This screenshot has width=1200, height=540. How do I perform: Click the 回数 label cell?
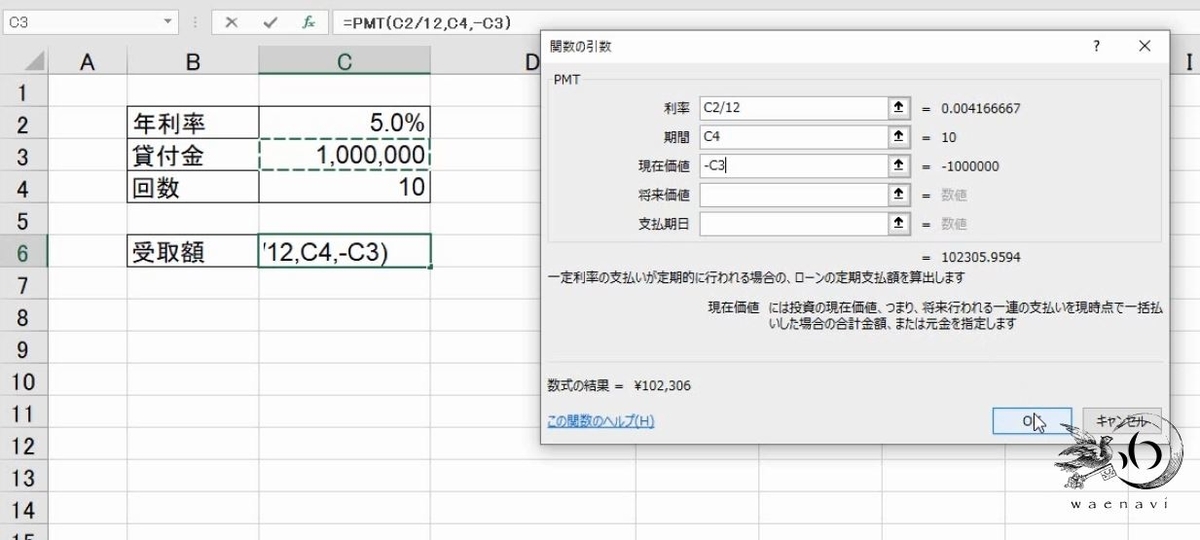click(193, 188)
